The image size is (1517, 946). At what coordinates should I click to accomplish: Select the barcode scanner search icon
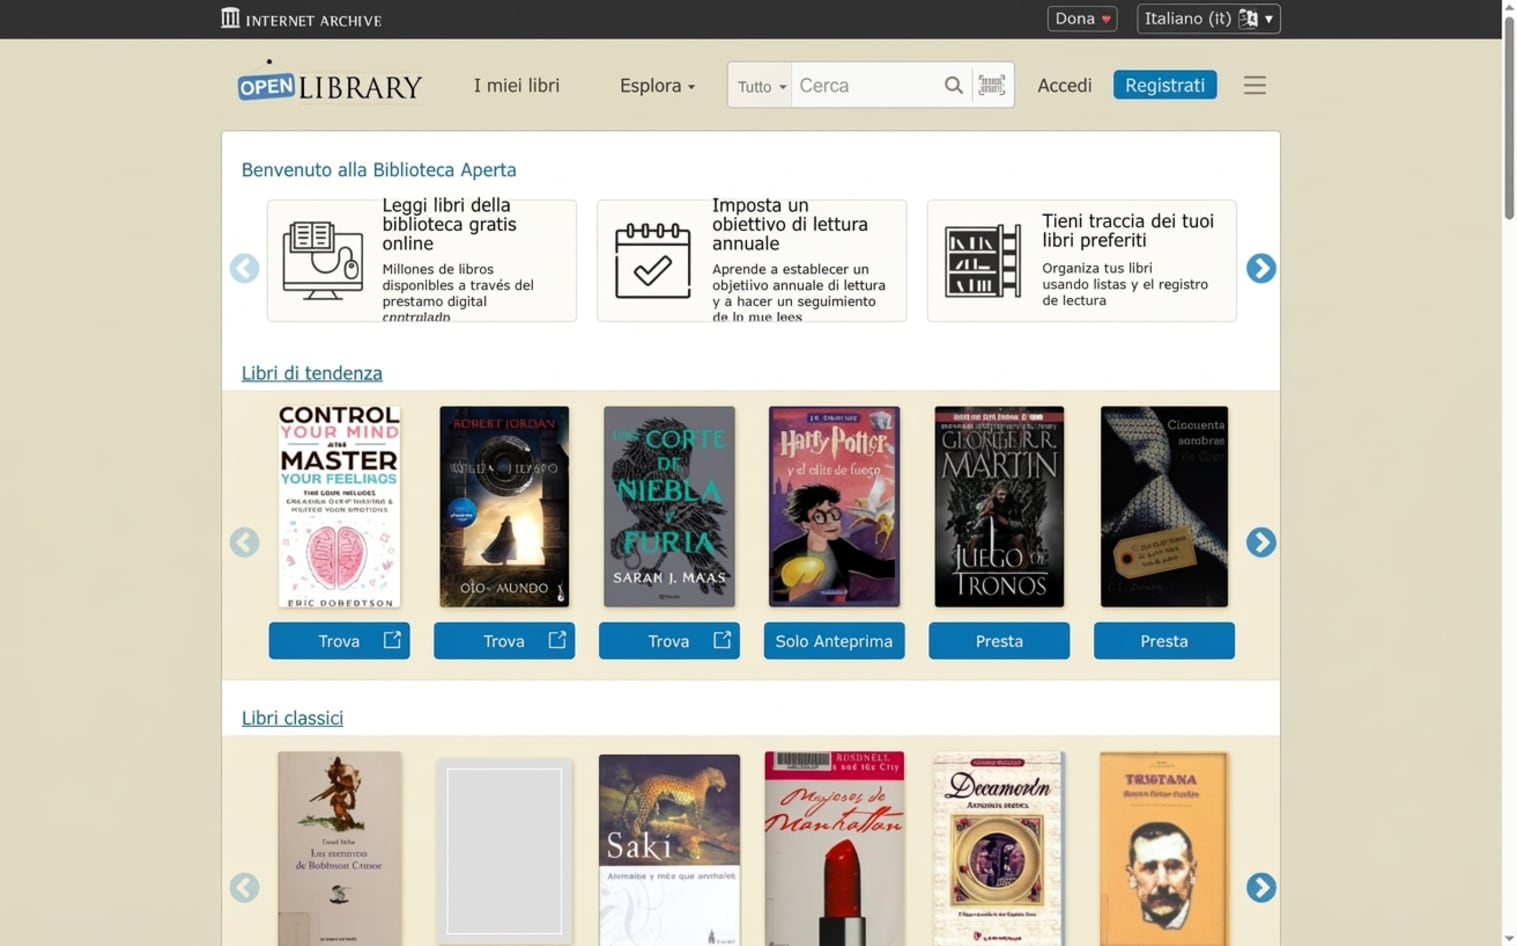click(x=991, y=85)
